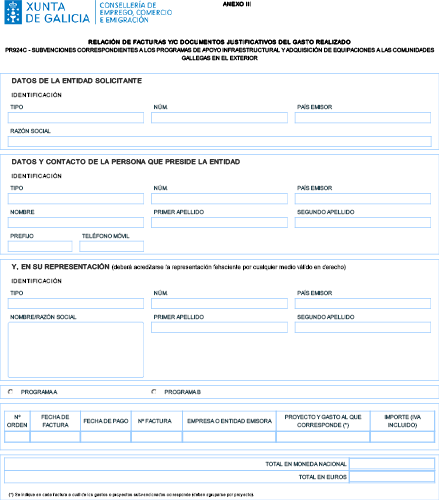The width and height of the screenshot is (439, 500).
Task: Click PRIMER APELLIDO field in president section
Action: pyautogui.click(x=219, y=222)
